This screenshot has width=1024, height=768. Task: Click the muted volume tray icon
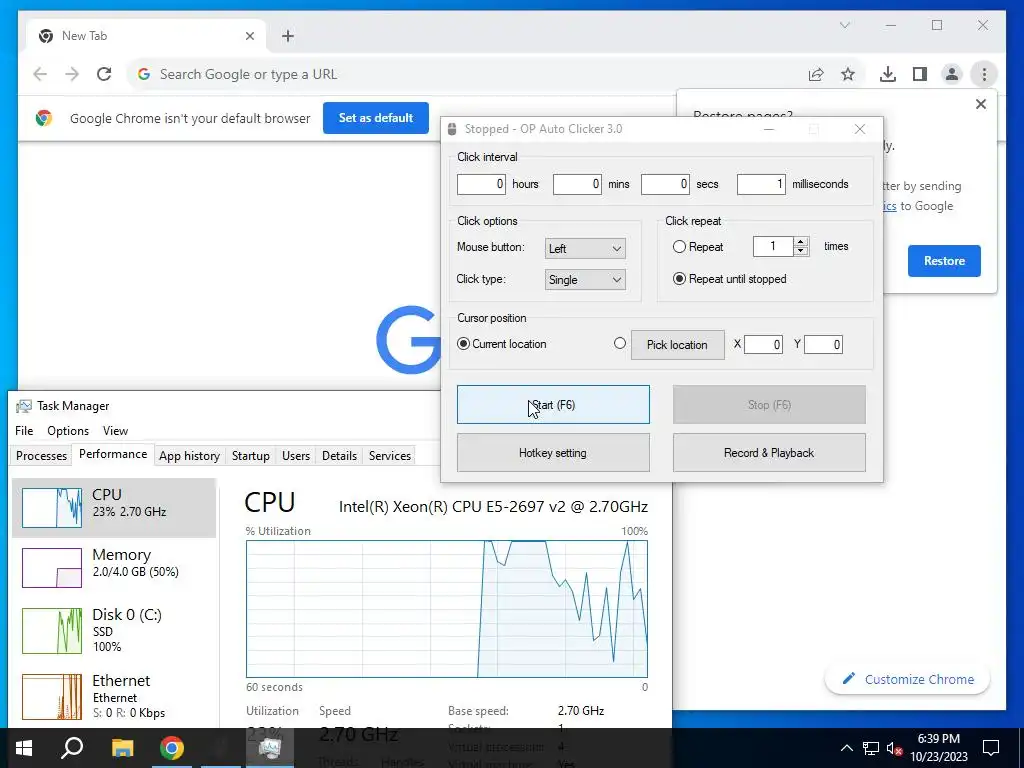[895, 748]
